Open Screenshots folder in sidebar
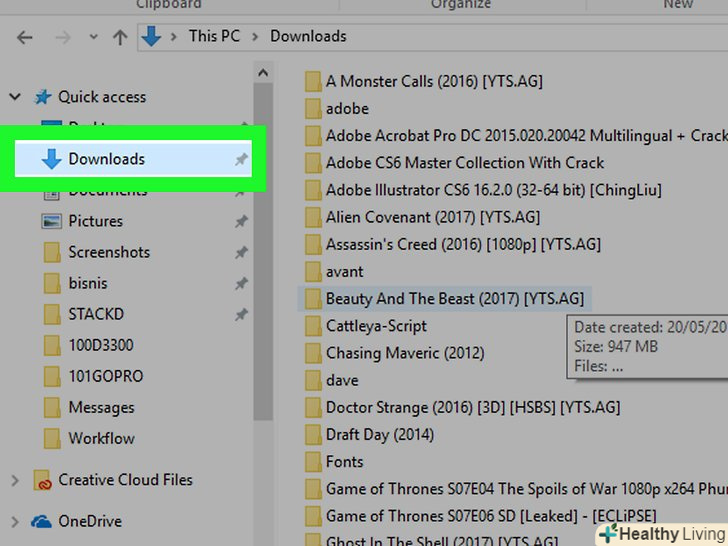The width and height of the screenshot is (728, 546). point(109,252)
